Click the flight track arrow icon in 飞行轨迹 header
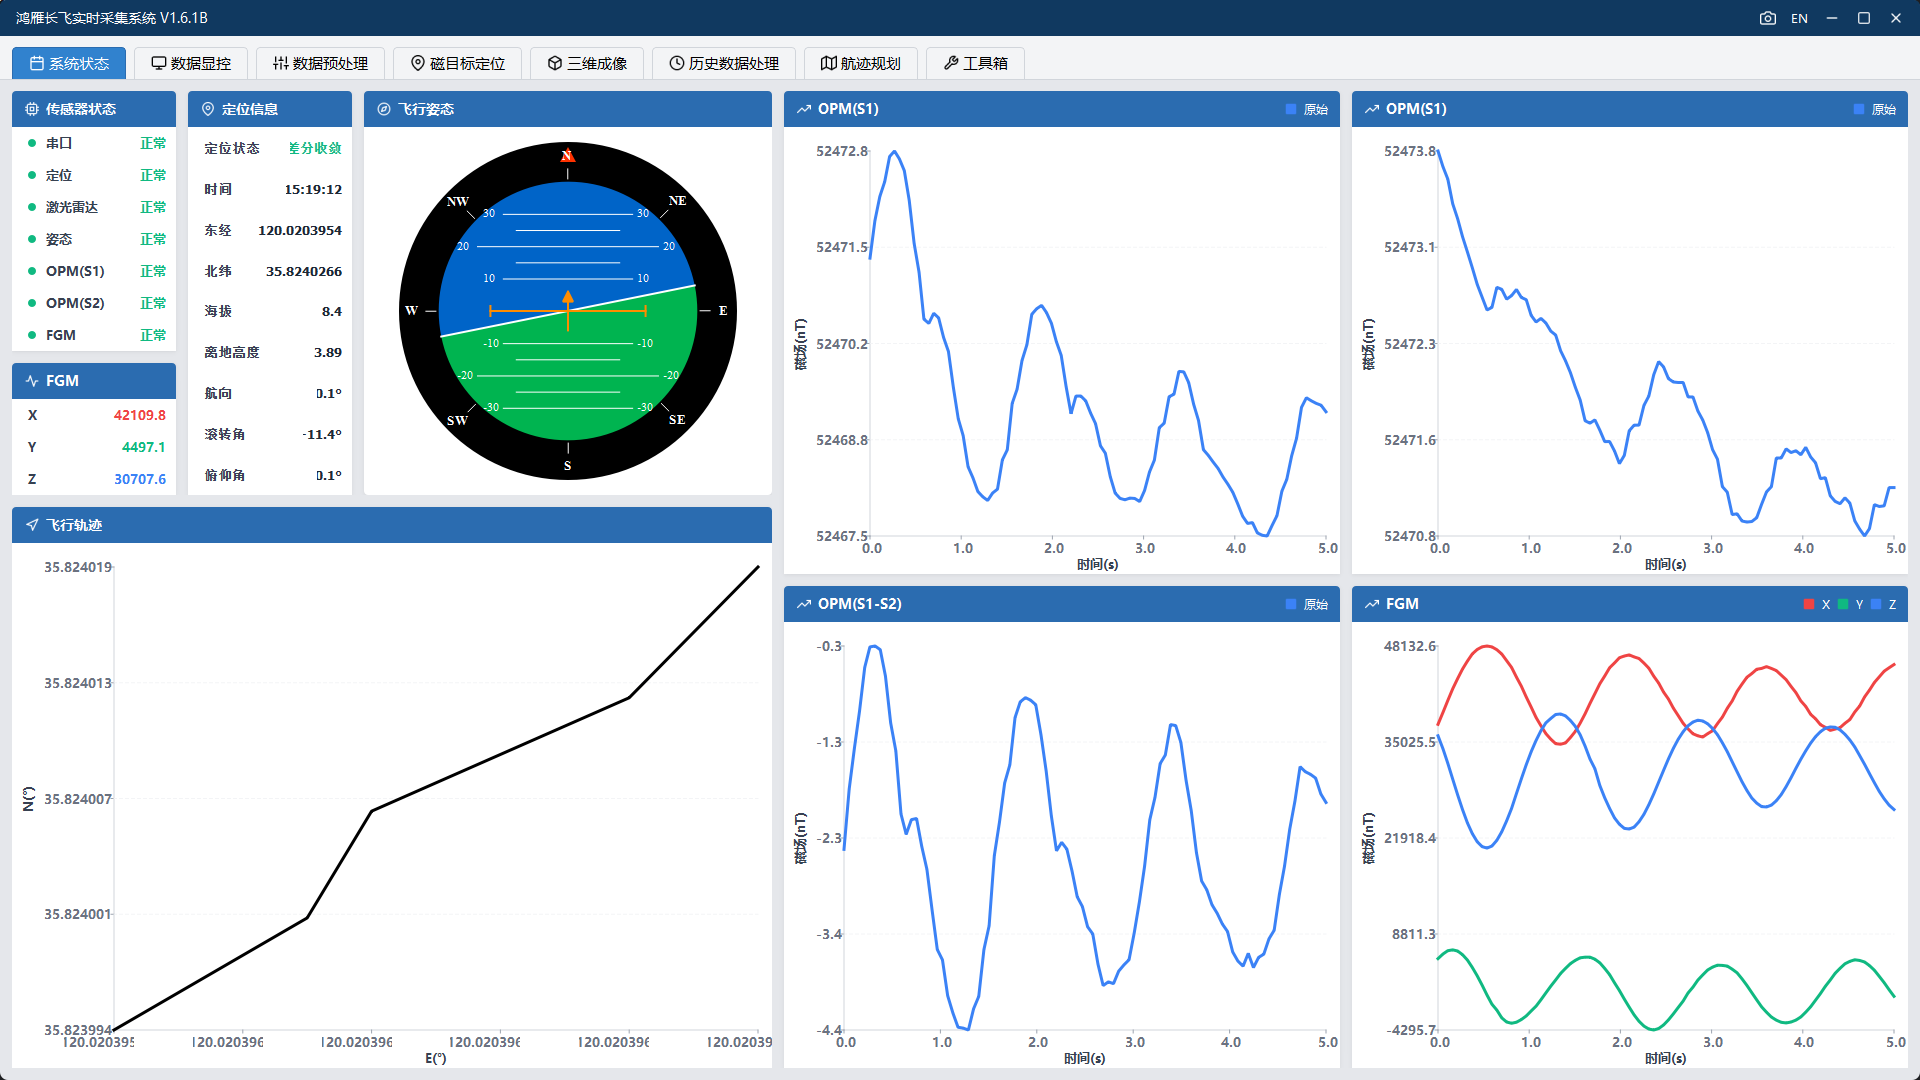The width and height of the screenshot is (1920, 1080). (32, 525)
